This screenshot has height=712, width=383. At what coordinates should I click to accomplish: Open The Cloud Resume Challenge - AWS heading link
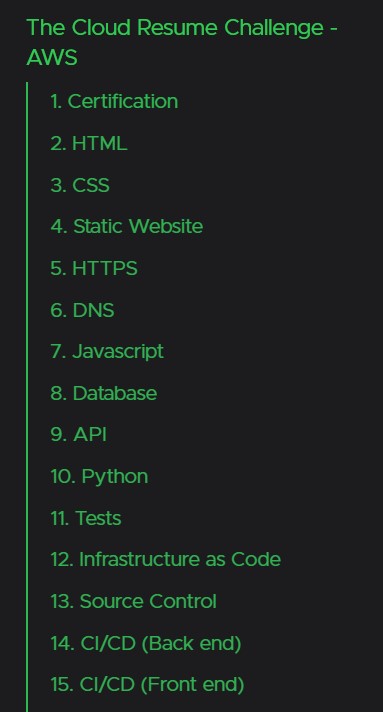pos(182,43)
